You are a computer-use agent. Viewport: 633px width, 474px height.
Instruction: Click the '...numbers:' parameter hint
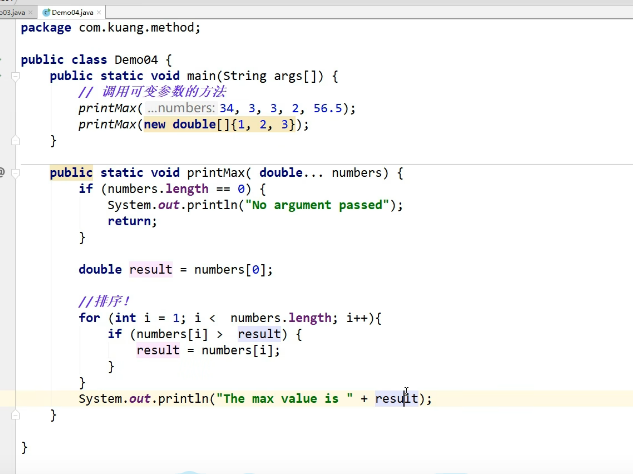pyautogui.click(x=180, y=108)
